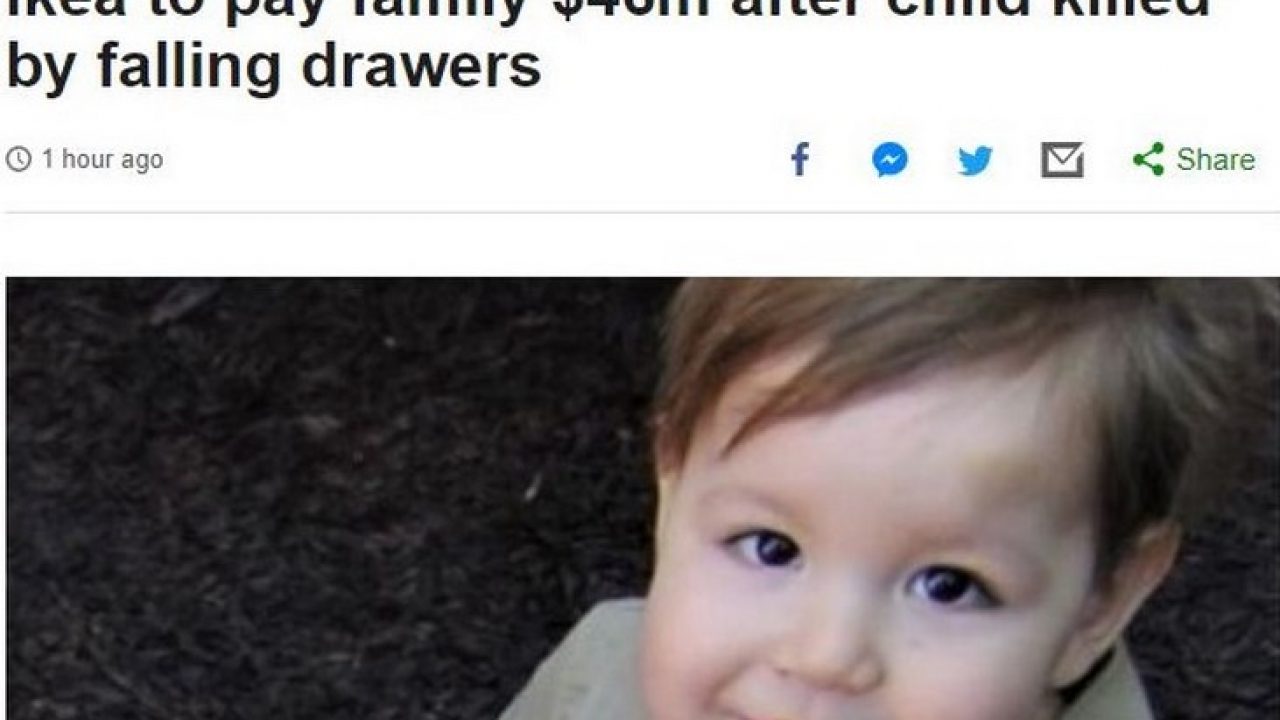Email the article using the envelope icon

(x=1062, y=160)
